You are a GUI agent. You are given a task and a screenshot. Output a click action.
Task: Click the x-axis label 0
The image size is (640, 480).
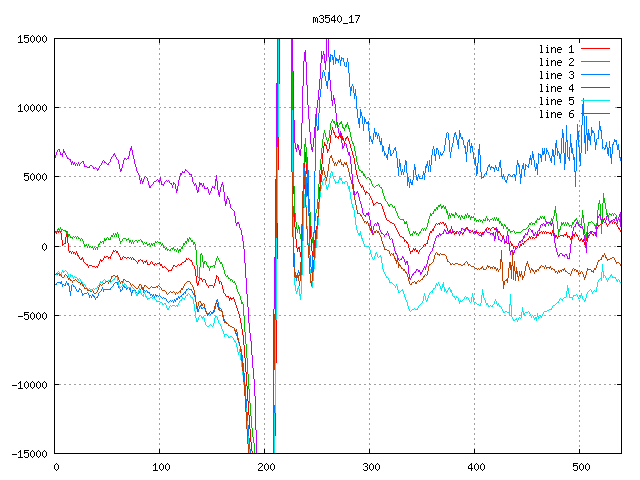(x=56, y=467)
